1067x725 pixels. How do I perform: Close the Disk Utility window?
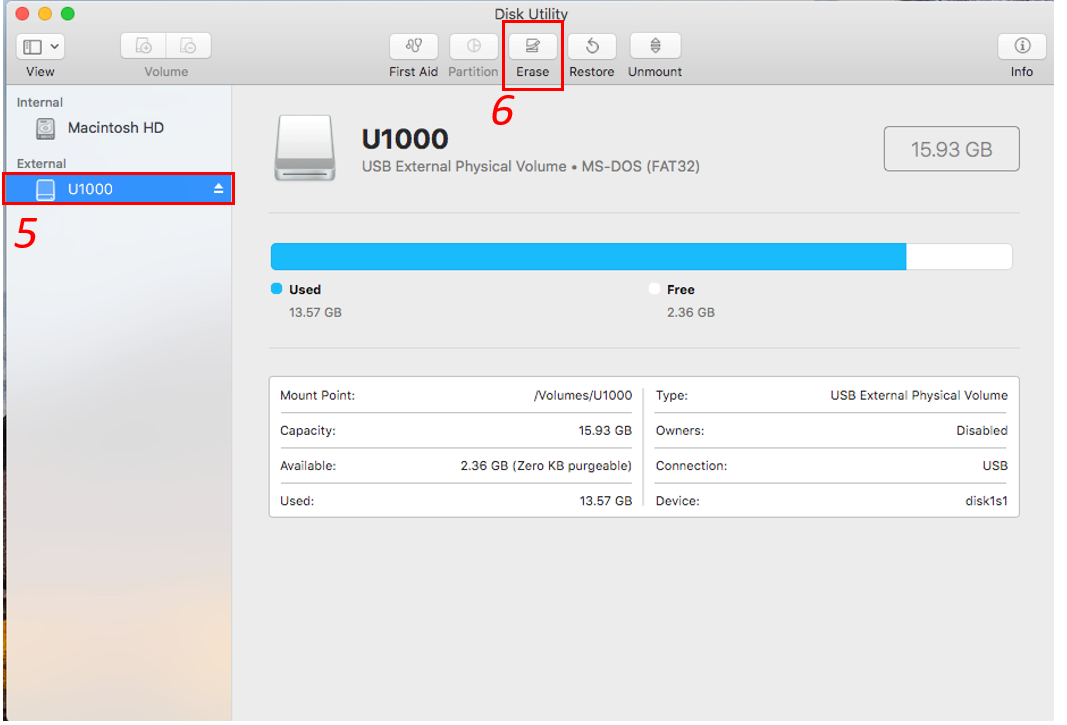coord(22,14)
